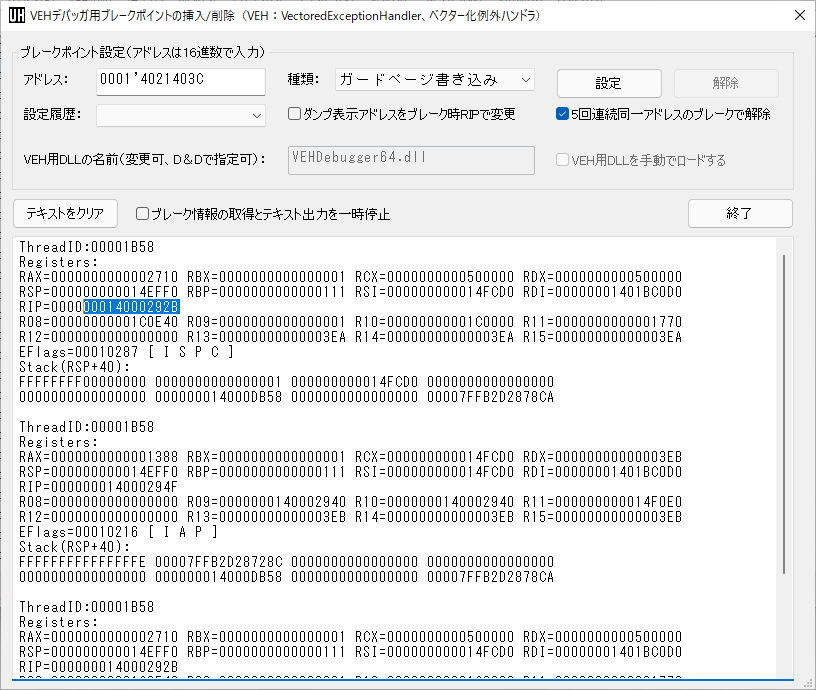Click the disabled 解除 button
816x690 pixels.
coord(726,83)
